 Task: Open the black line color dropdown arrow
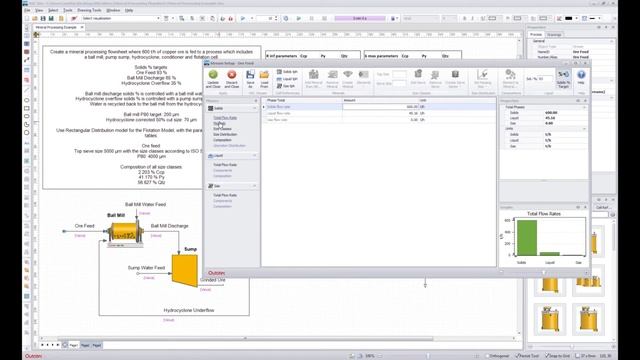tap(576, 18)
